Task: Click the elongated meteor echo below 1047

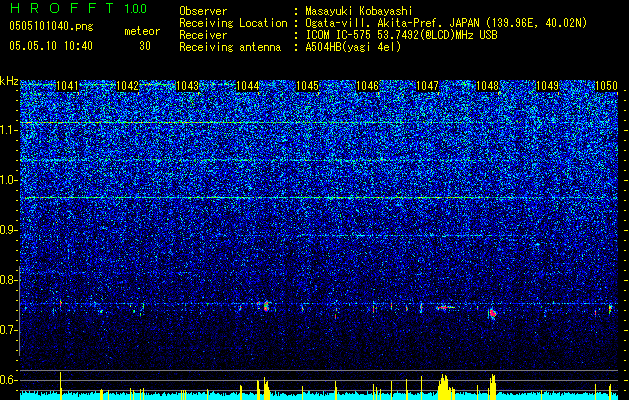Action: (x=445, y=308)
